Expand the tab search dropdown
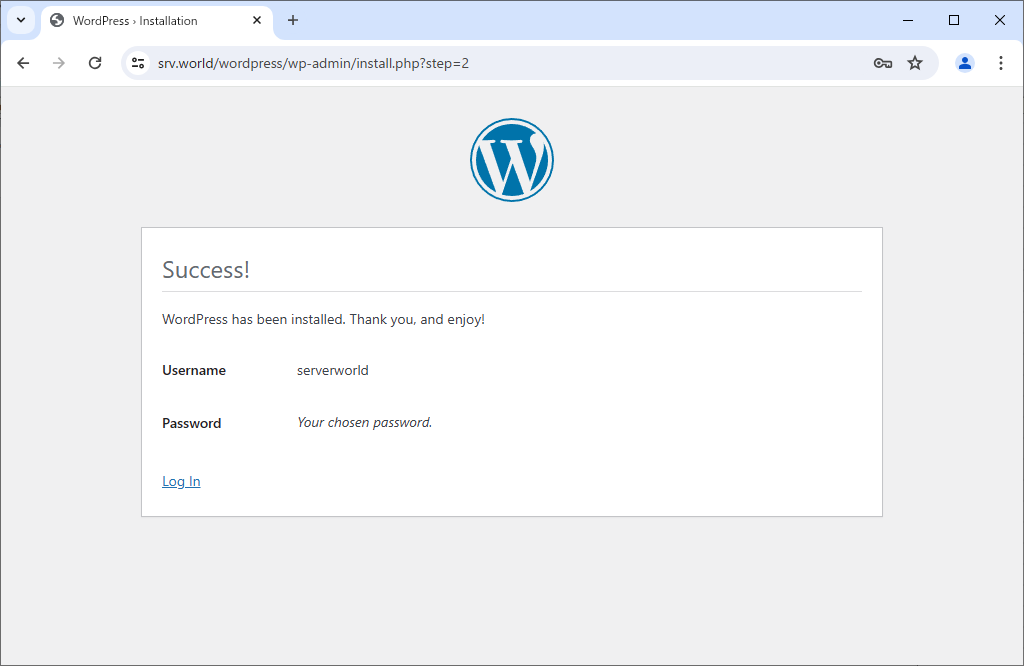Image resolution: width=1024 pixels, height=666 pixels. 21,20
